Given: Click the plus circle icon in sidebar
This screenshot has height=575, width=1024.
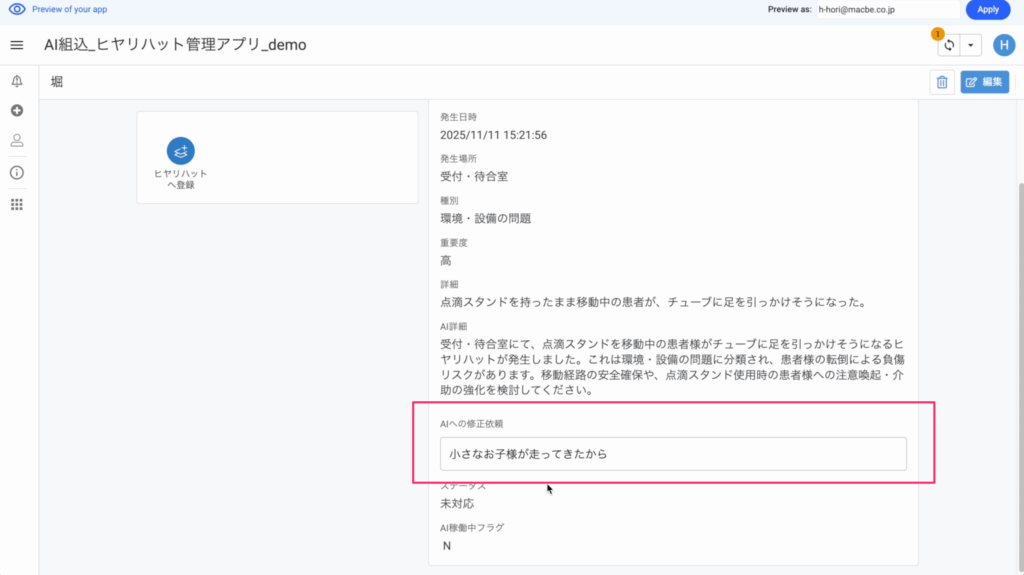Looking at the screenshot, I should (16, 111).
